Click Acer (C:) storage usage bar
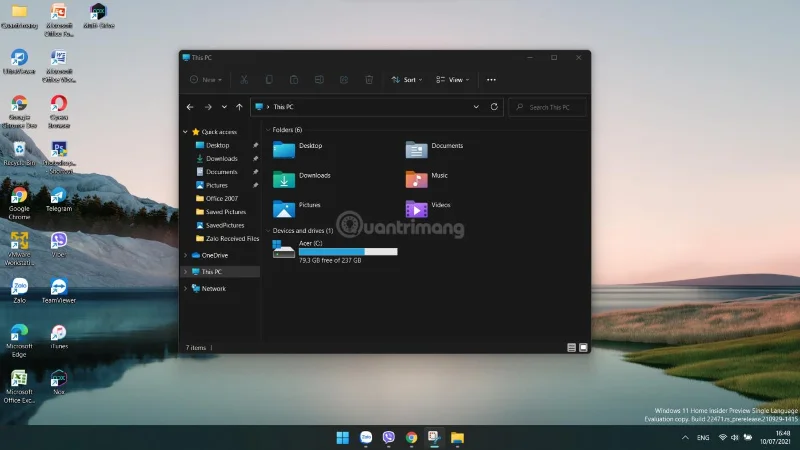800x450 pixels. coord(348,252)
